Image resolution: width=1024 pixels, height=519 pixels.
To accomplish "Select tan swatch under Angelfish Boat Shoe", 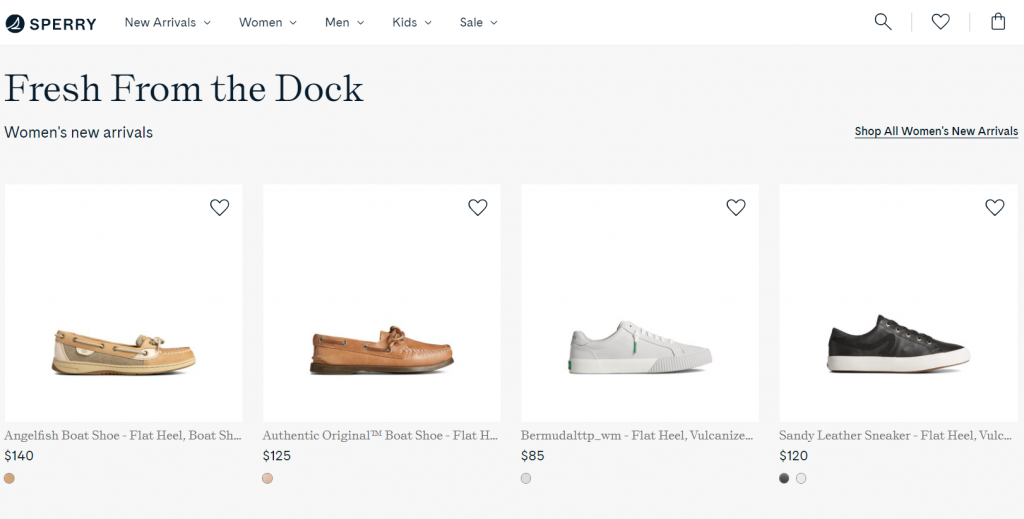I will pyautogui.click(x=9, y=479).
